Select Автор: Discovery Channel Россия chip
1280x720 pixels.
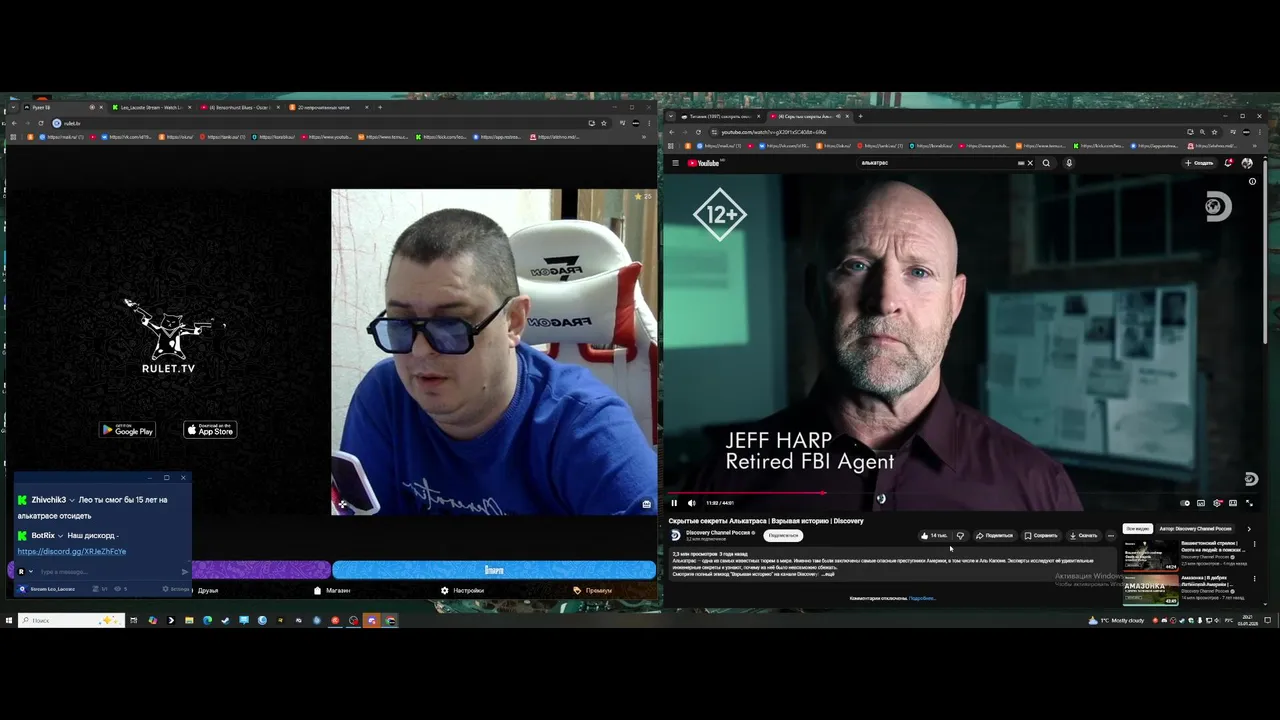1195,528
